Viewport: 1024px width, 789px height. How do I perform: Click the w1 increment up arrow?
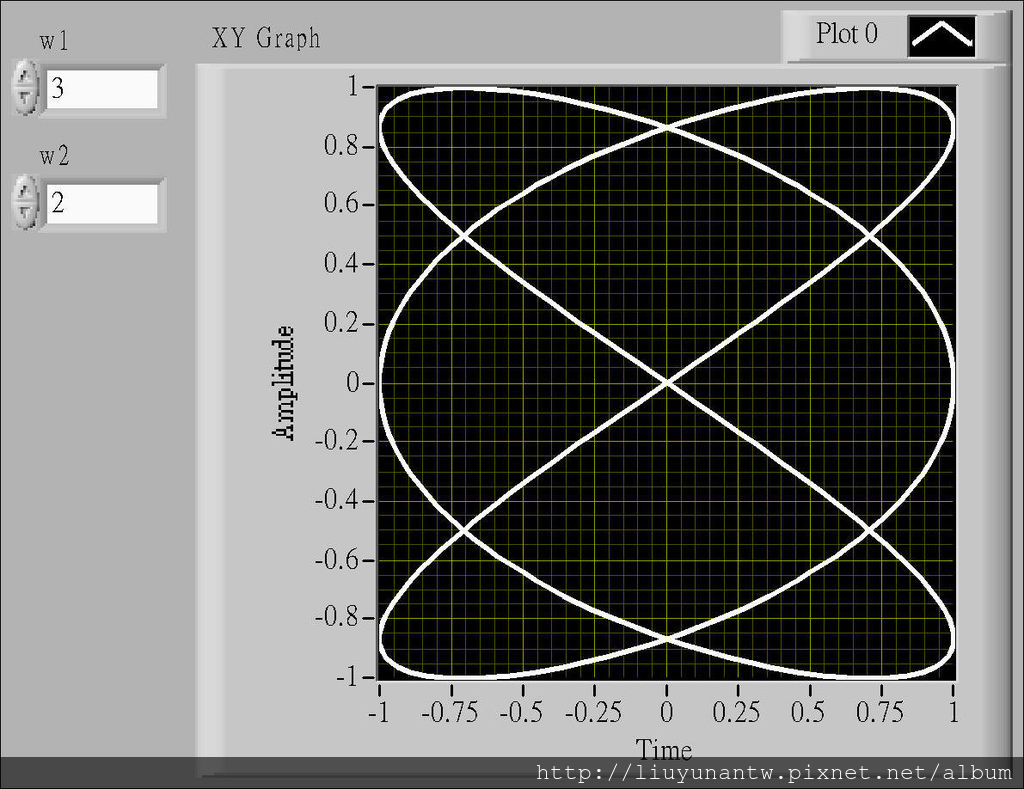coord(27,77)
